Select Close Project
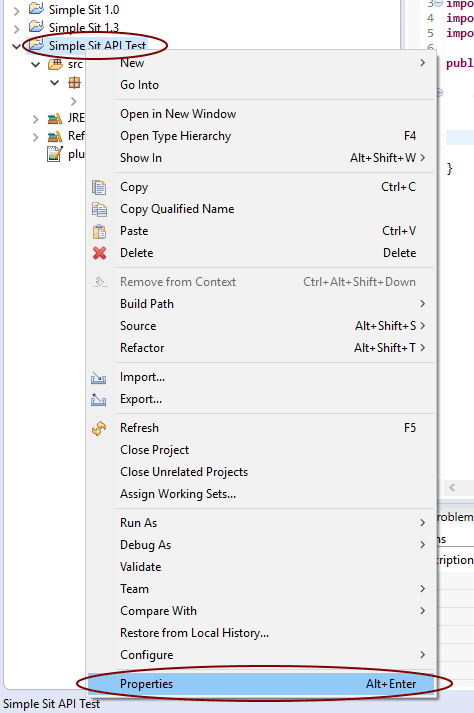 (261, 450)
